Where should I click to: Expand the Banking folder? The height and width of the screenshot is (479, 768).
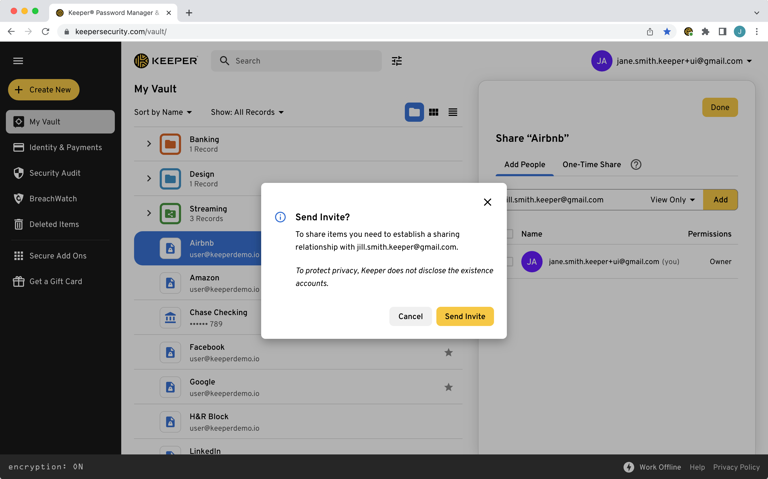pos(149,144)
